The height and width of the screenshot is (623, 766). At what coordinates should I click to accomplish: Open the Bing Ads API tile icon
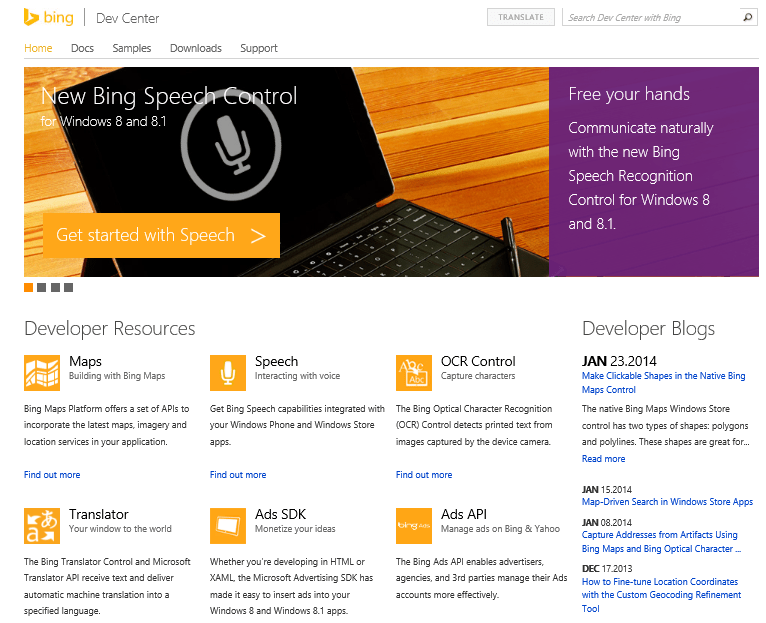414,526
